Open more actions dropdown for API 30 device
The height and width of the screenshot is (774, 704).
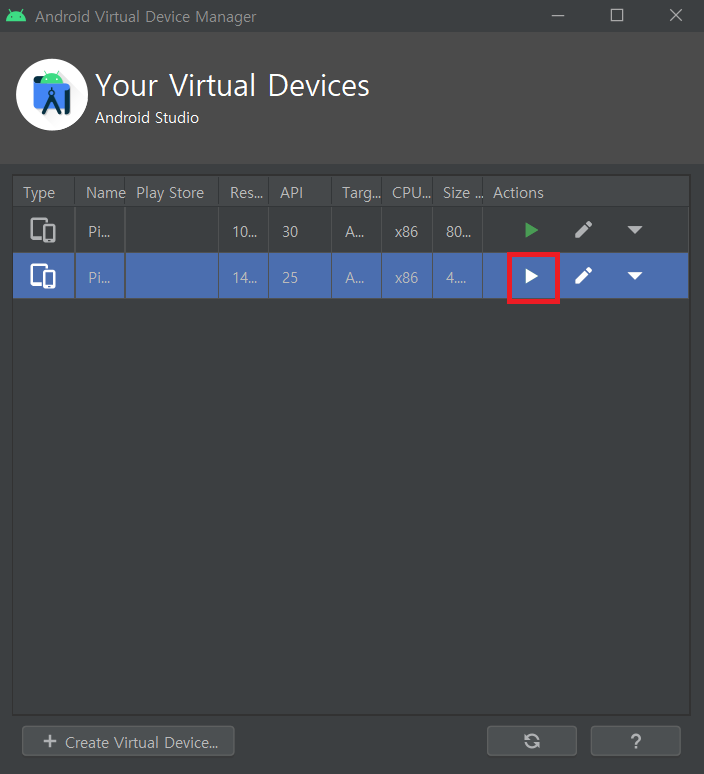634,230
